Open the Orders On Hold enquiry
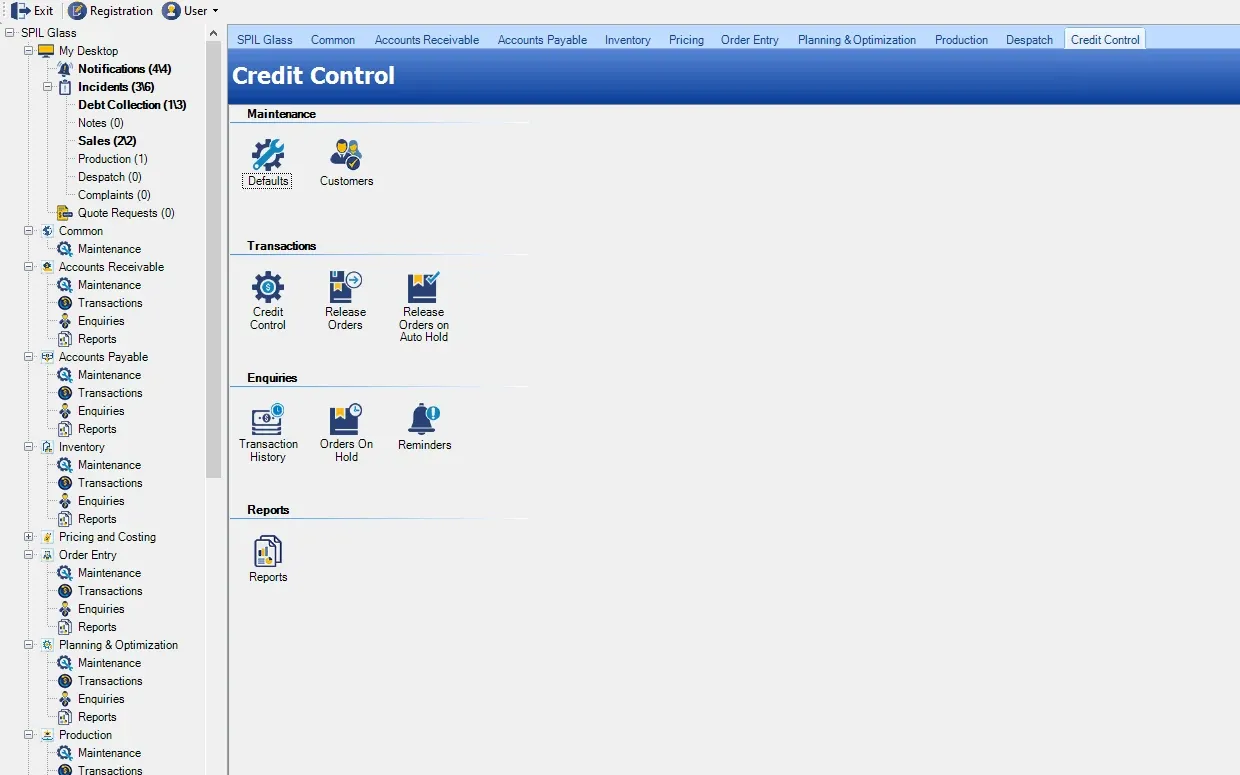Viewport: 1240px width, 775px height. tap(346, 433)
